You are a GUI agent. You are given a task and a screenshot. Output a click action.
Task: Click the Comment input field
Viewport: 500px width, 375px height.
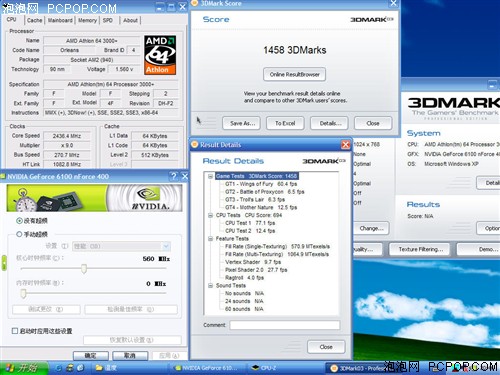[285, 325]
